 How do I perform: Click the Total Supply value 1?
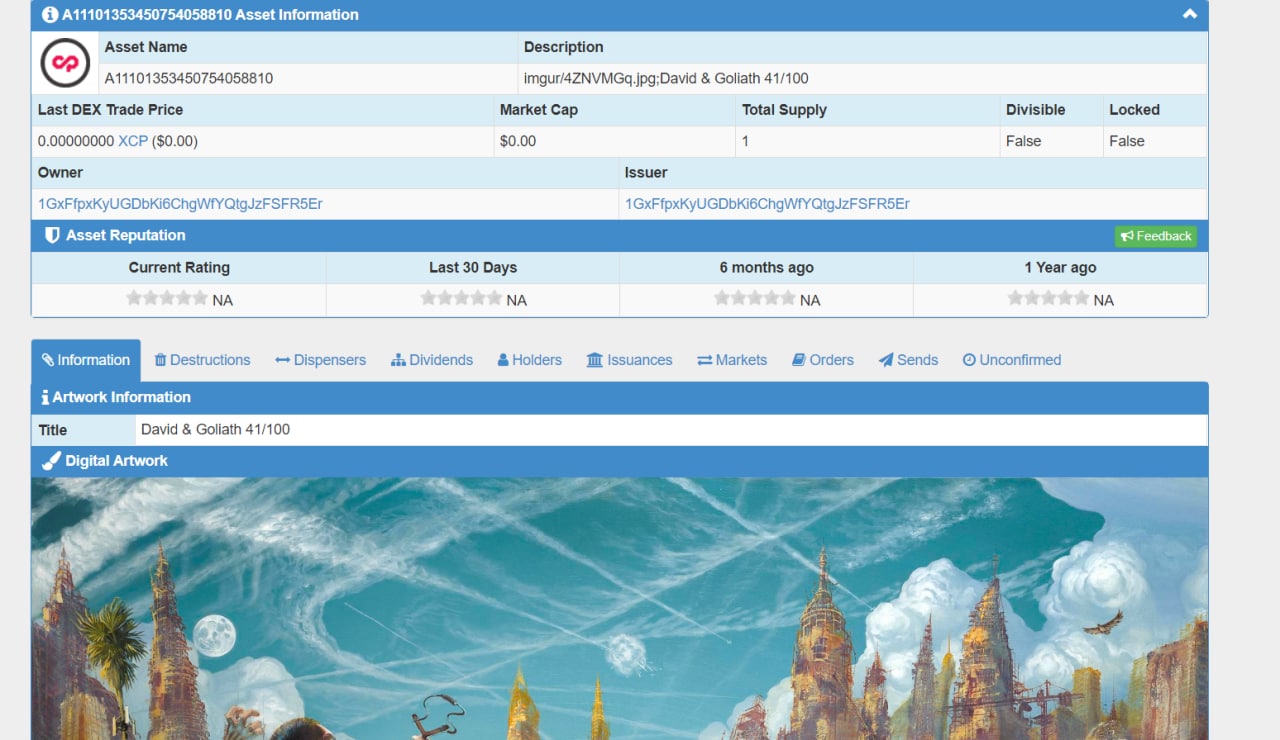point(745,141)
